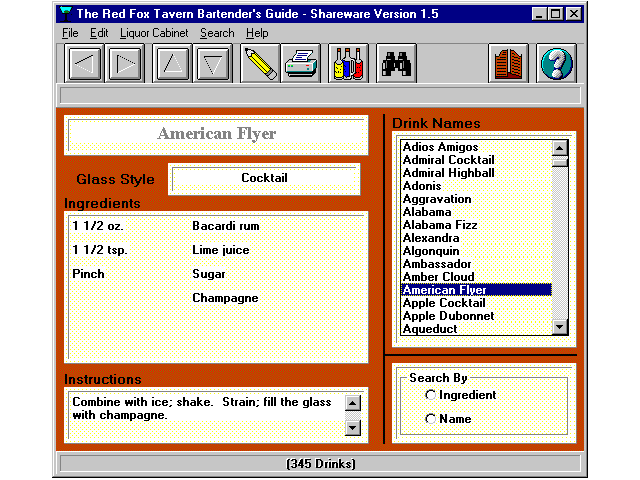Select the Name search radio button
640x480 pixels.
431,419
